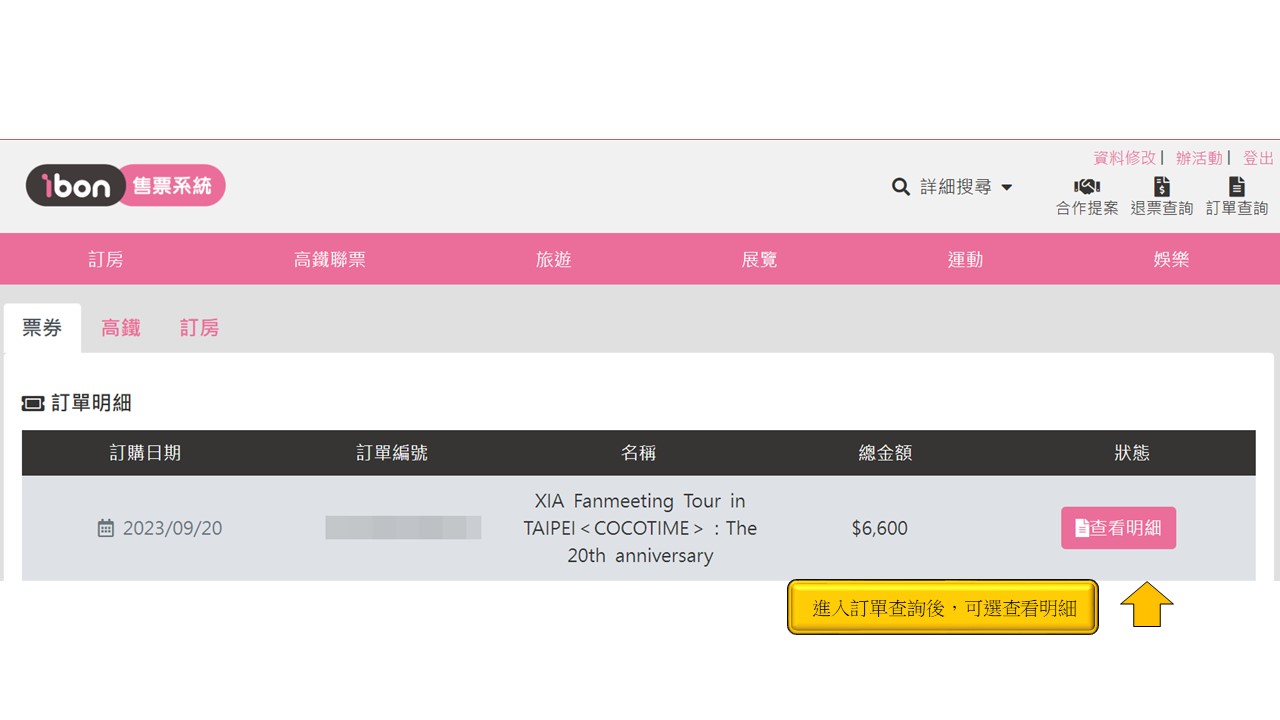Click the search magnifier icon
This screenshot has width=1280, height=720.
click(901, 187)
